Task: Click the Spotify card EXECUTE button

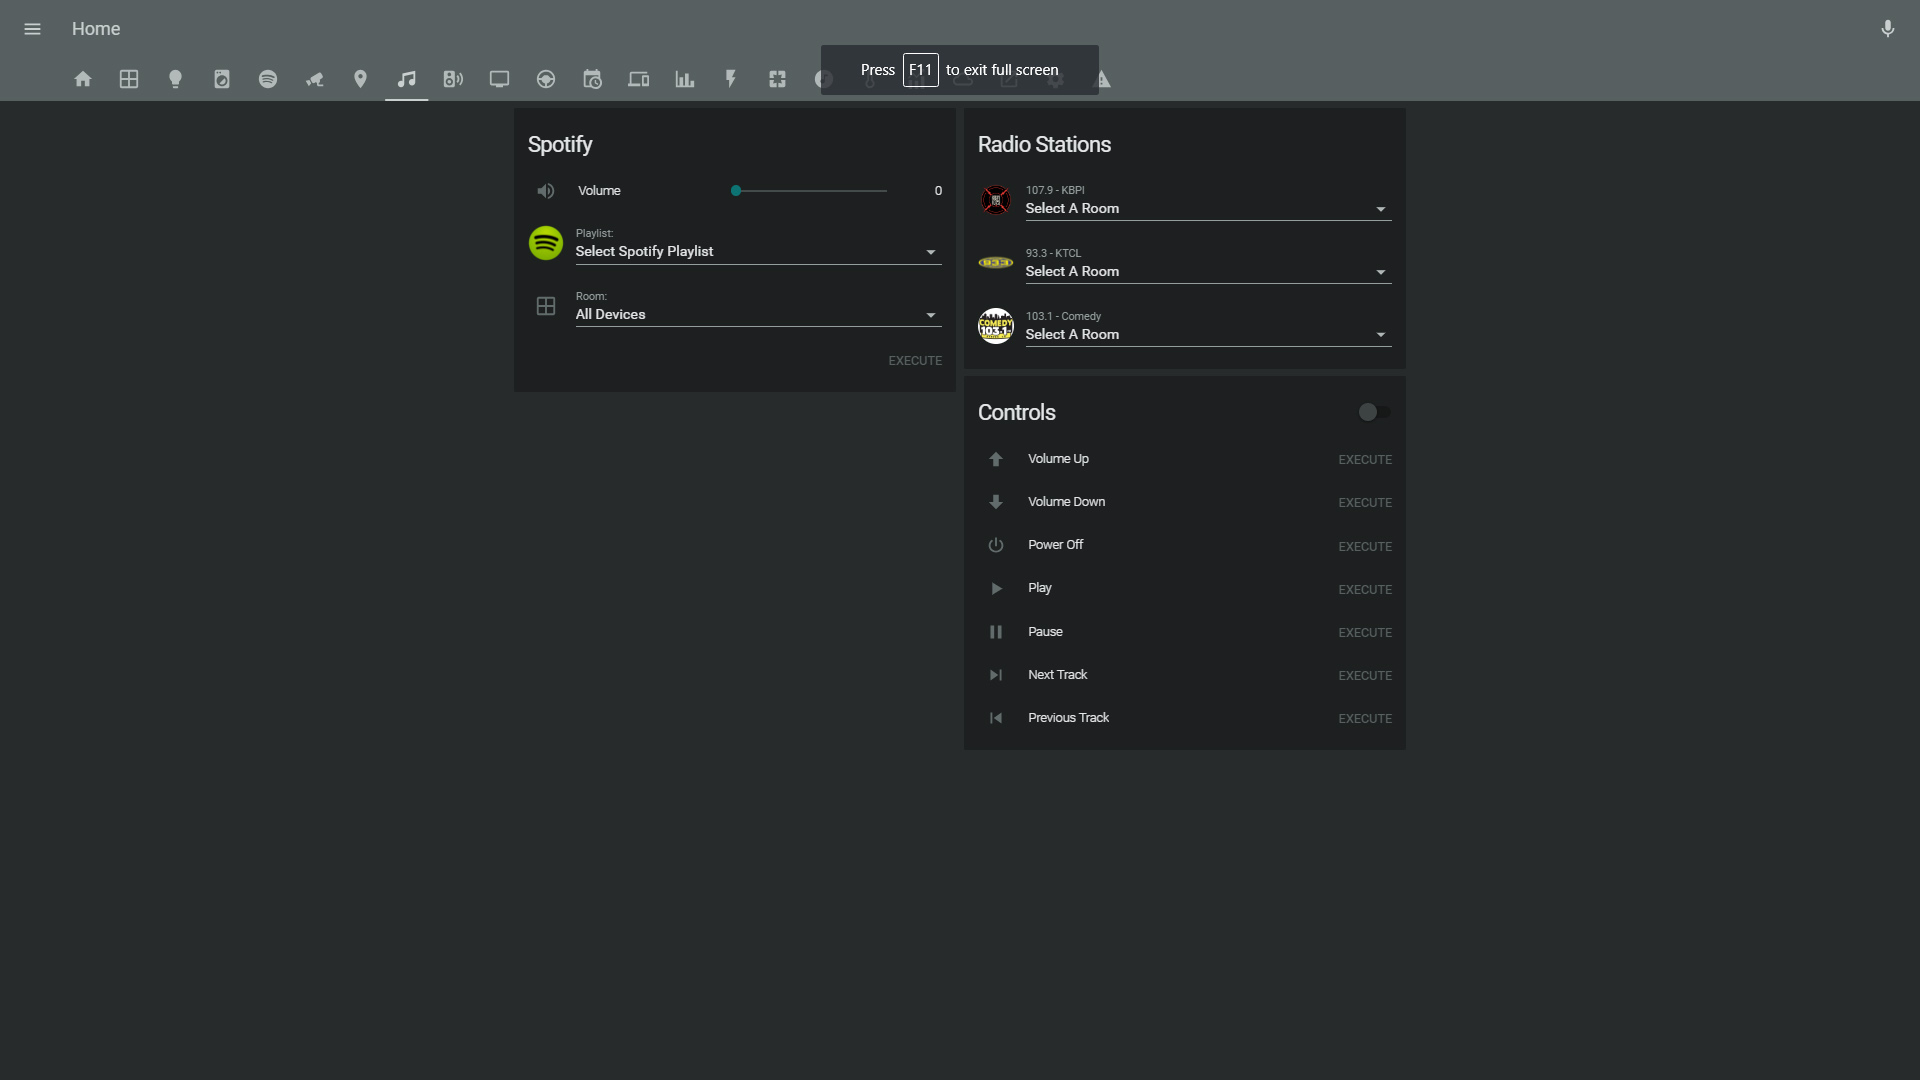Action: (x=915, y=361)
